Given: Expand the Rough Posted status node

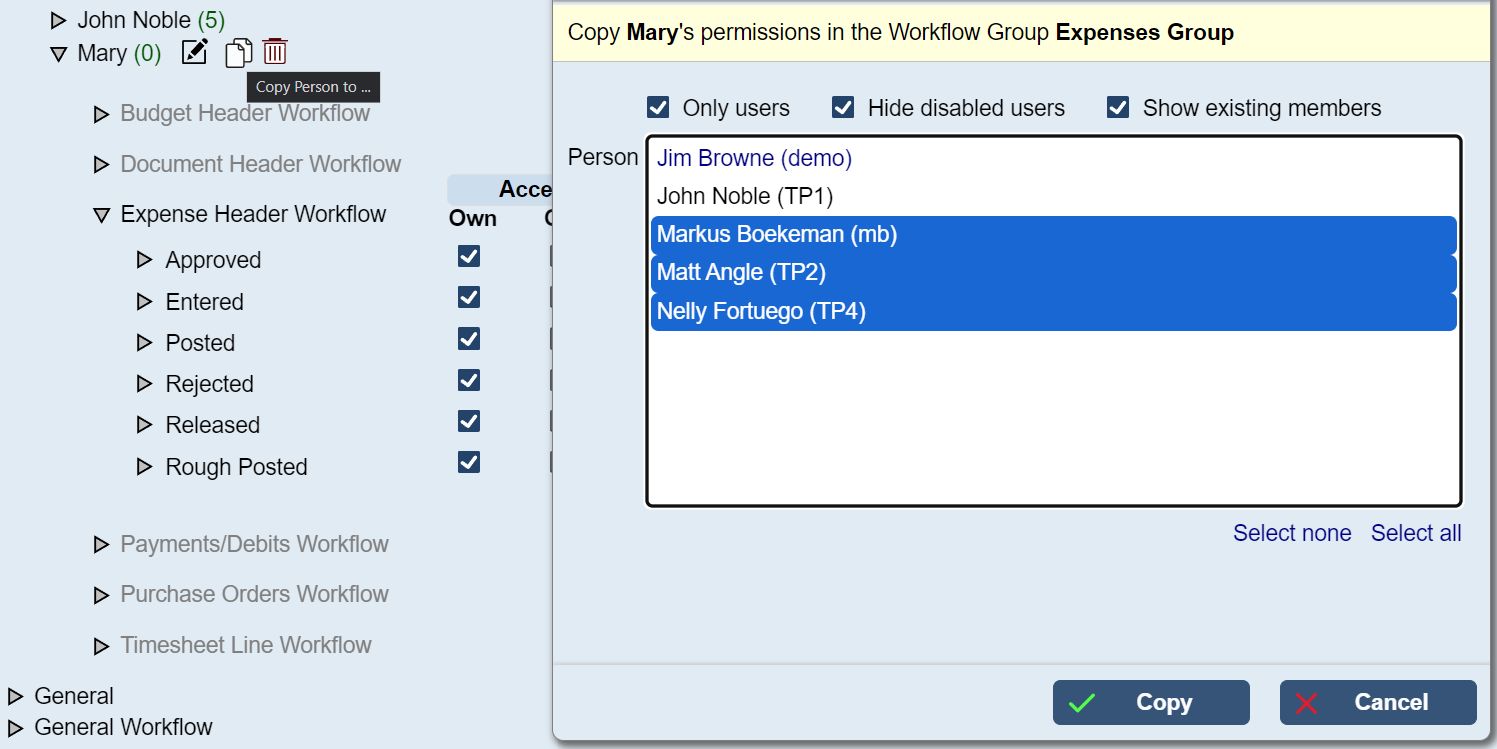Looking at the screenshot, I should (144, 467).
